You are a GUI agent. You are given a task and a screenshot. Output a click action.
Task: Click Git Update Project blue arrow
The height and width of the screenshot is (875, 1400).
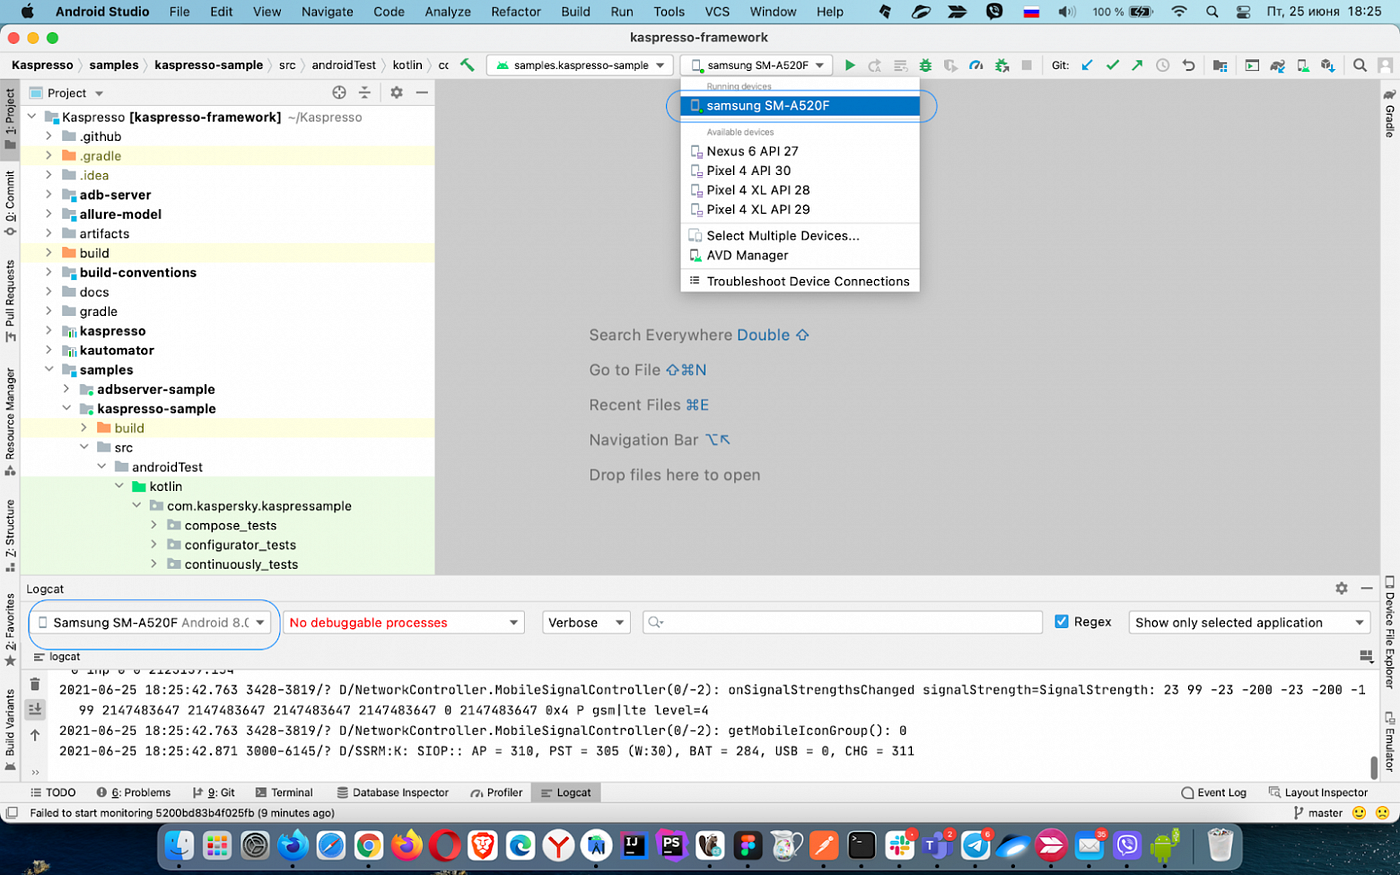[1087, 65]
